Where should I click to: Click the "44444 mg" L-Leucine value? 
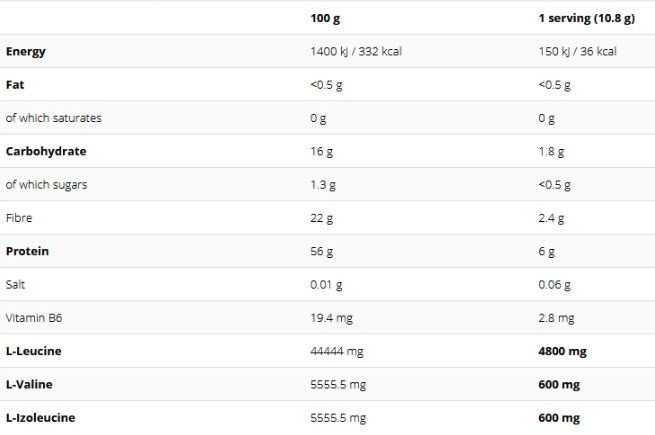[x=338, y=351]
